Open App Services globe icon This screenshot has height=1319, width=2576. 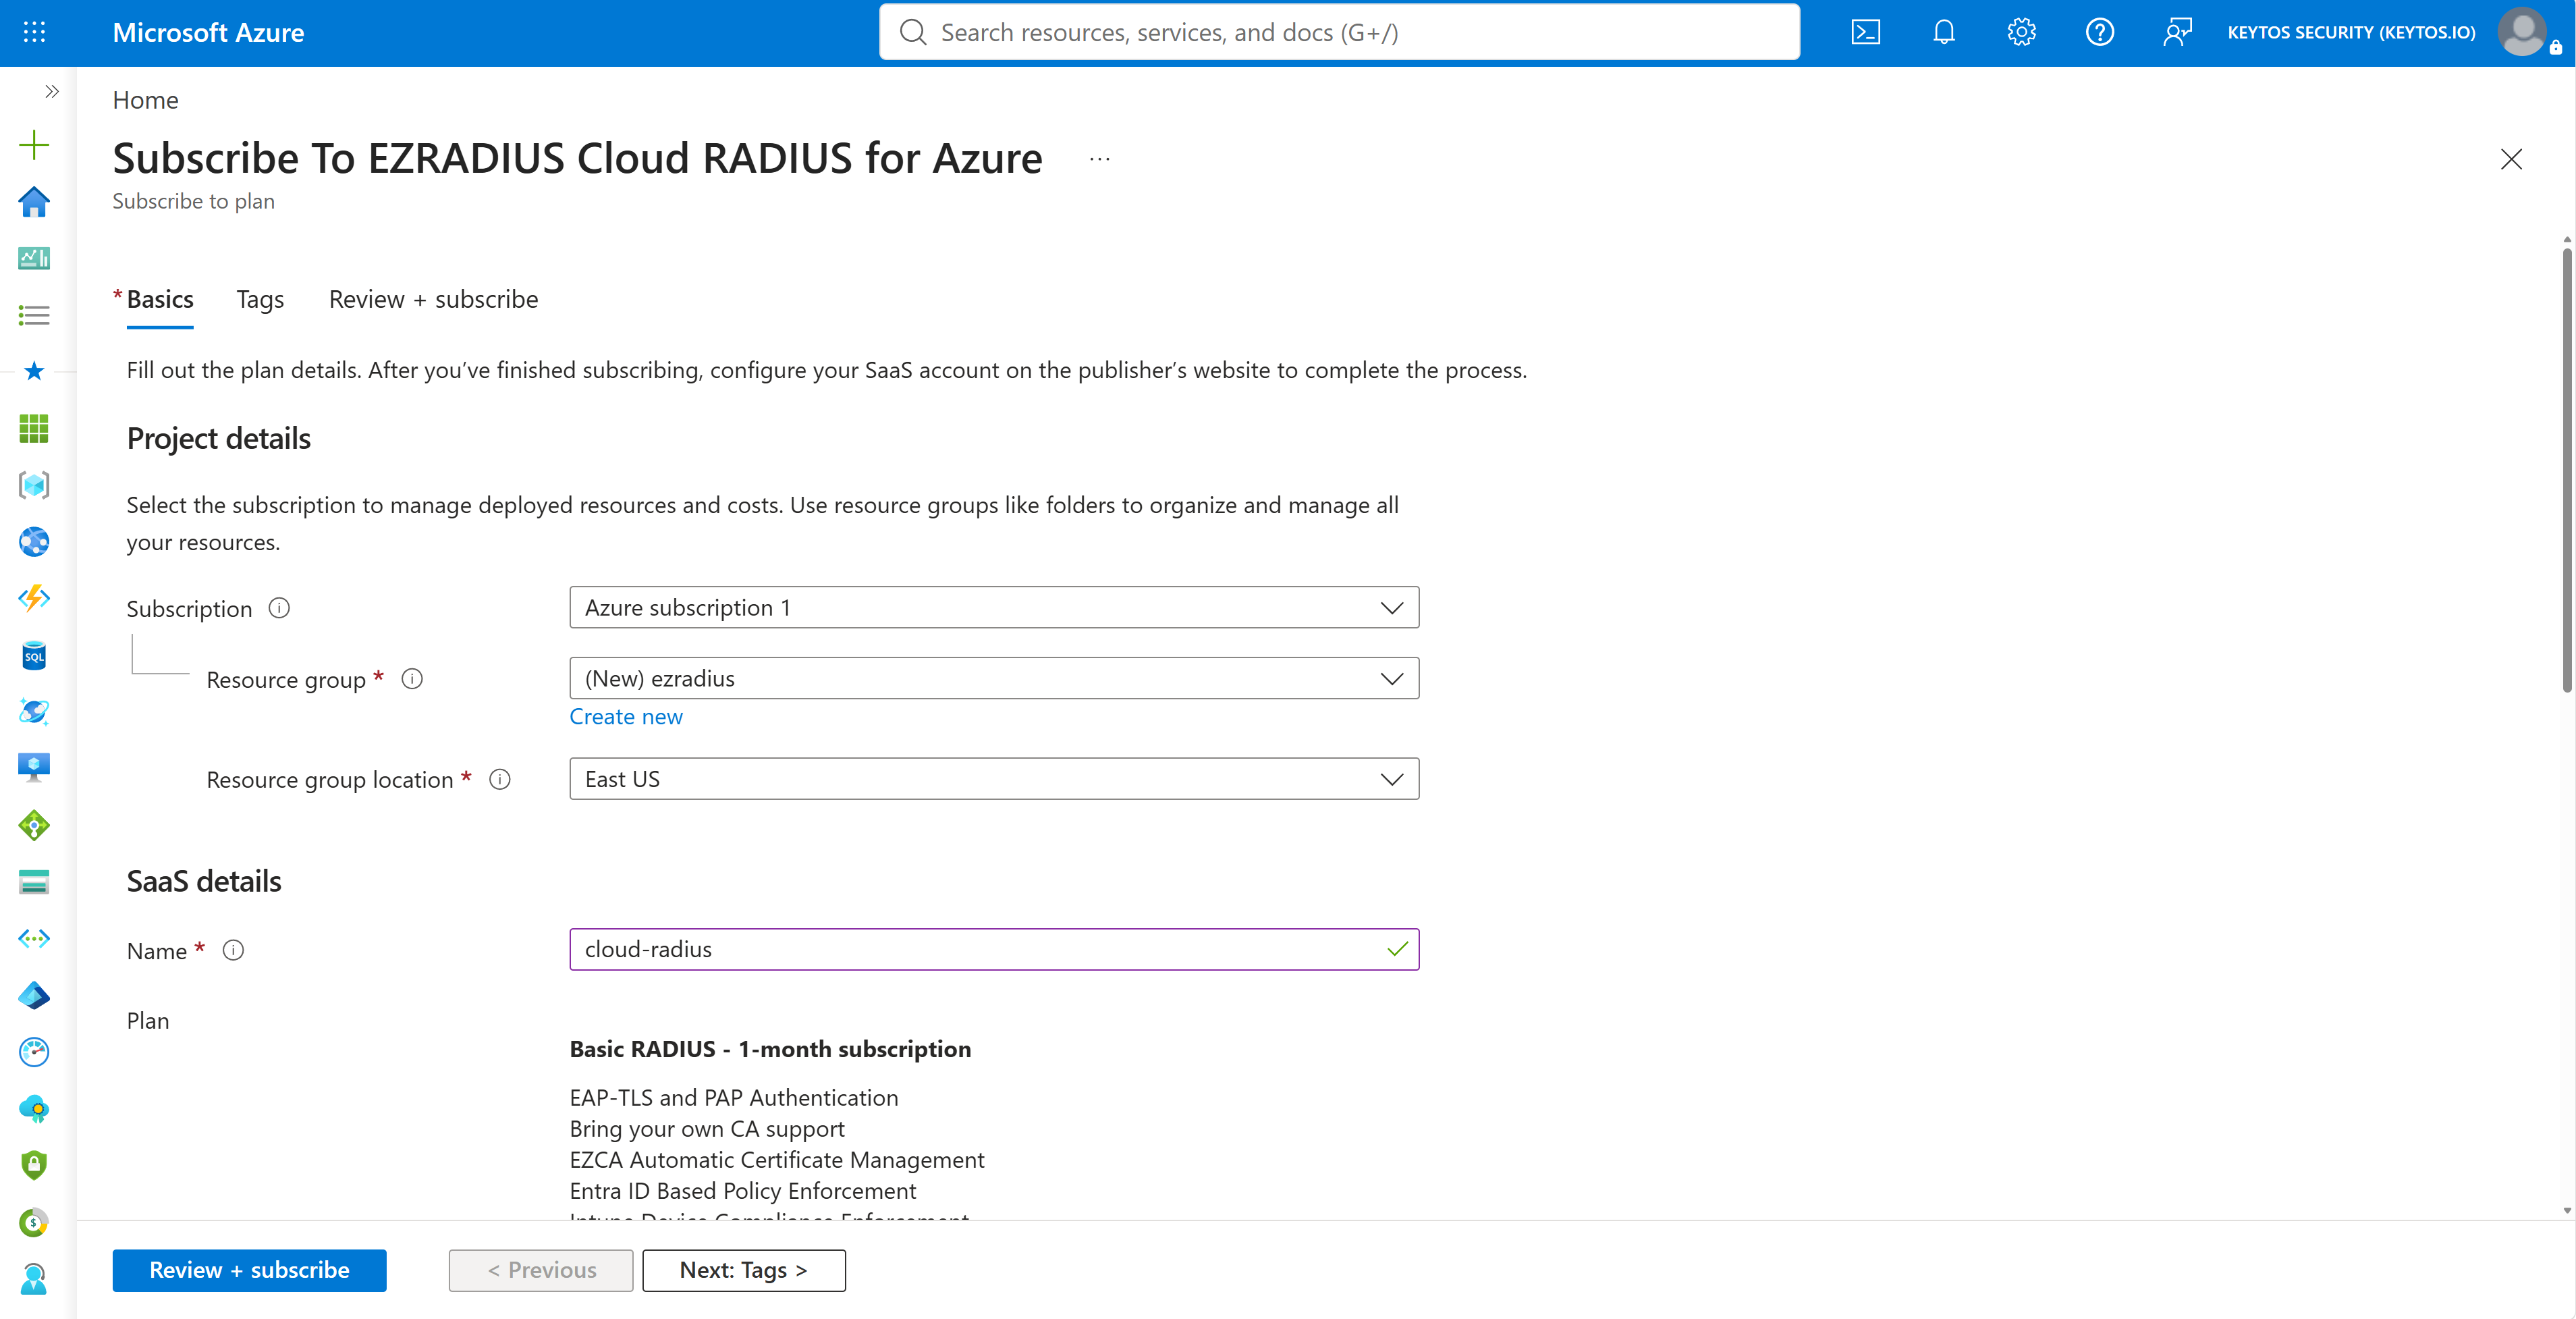pos(34,542)
